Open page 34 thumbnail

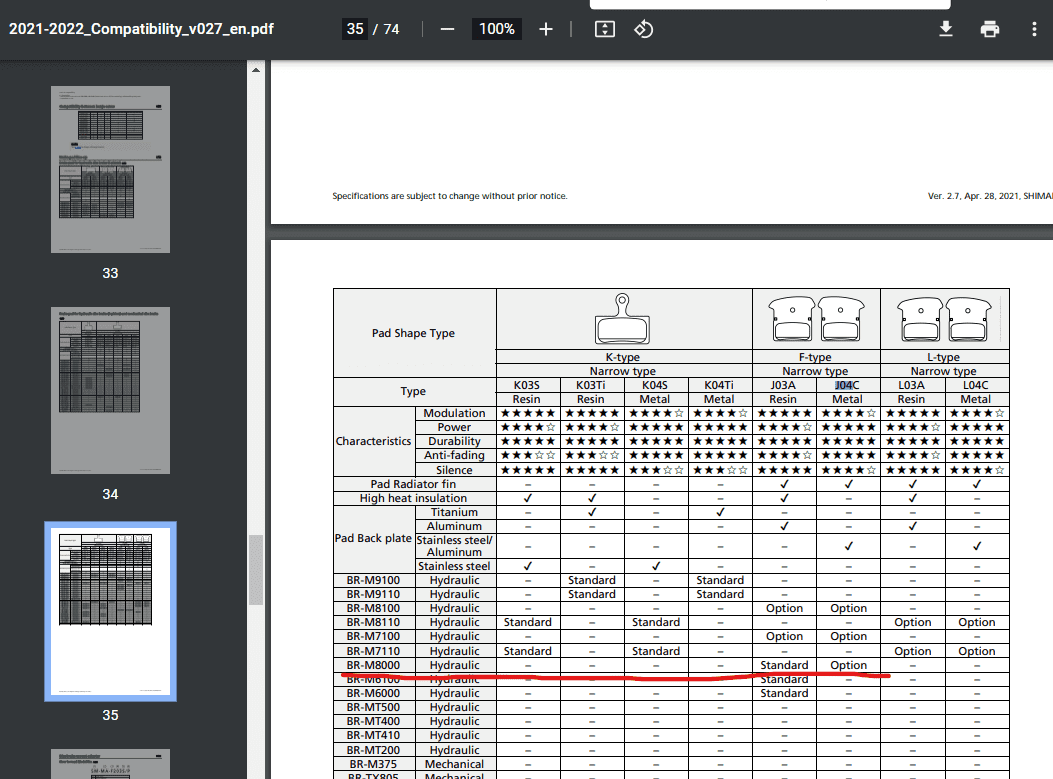[110, 390]
